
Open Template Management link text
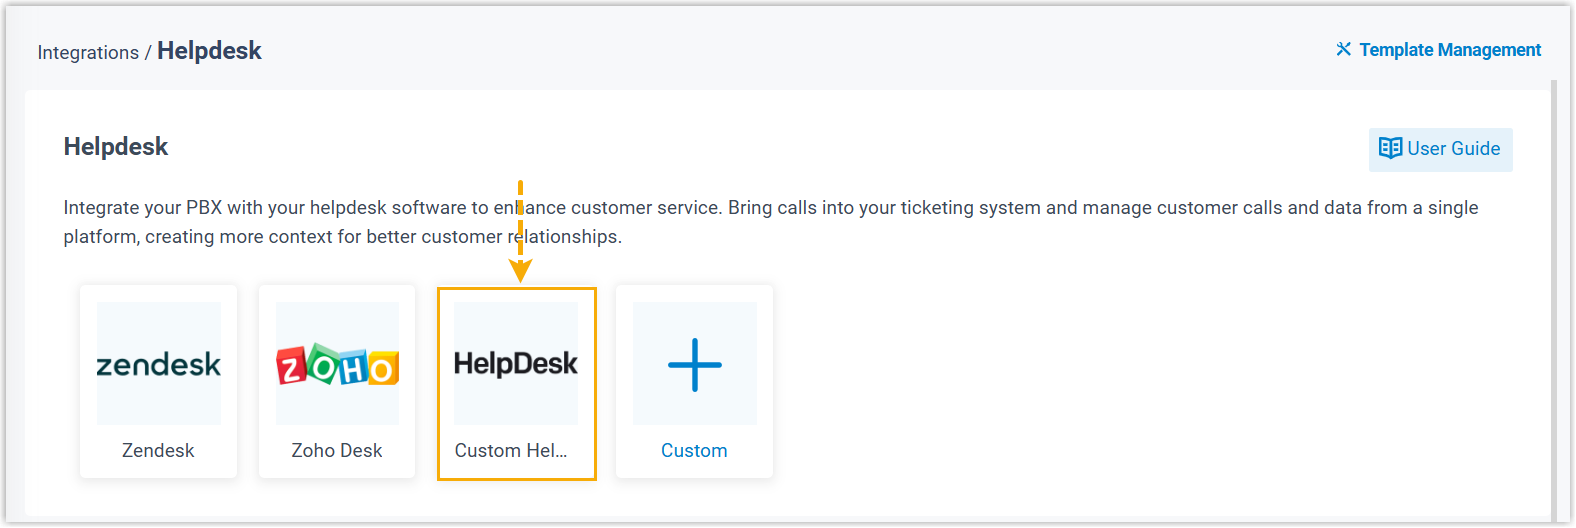1449,50
